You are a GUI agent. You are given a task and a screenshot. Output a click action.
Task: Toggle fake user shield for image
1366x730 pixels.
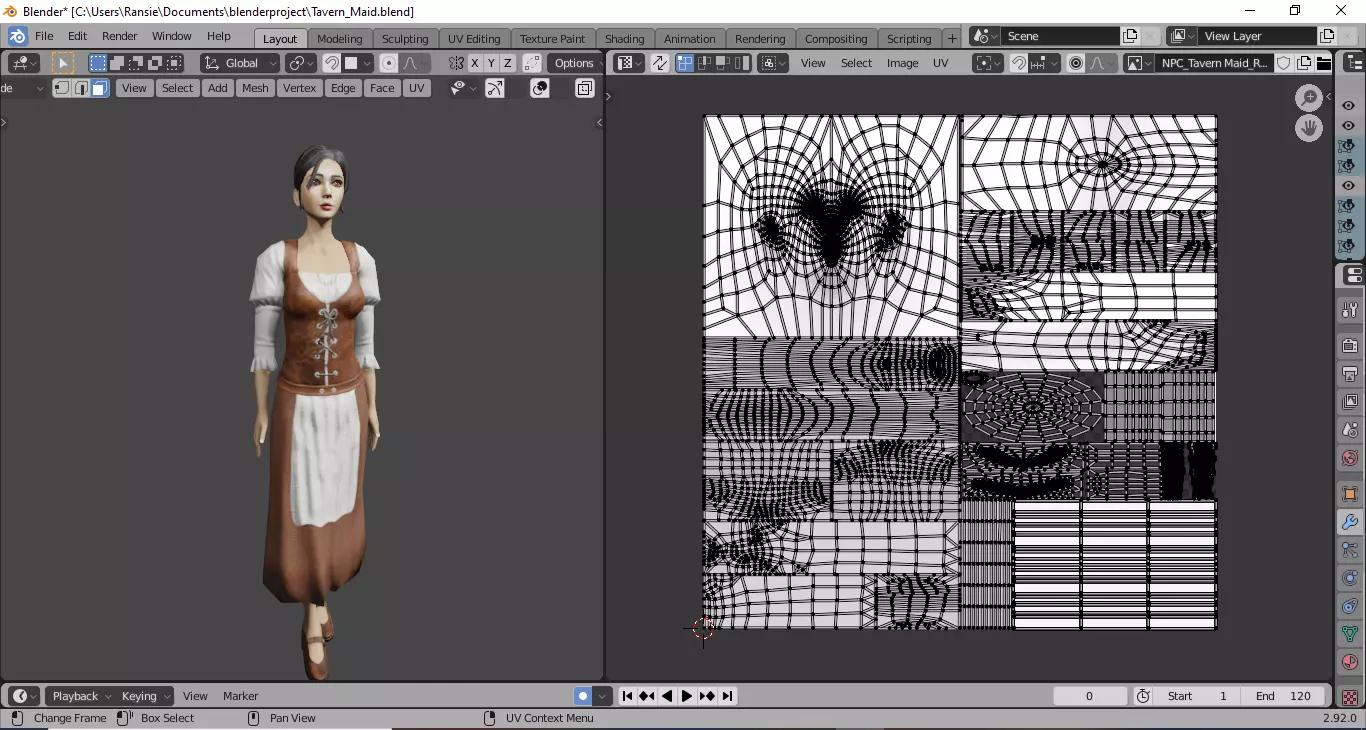point(1286,63)
